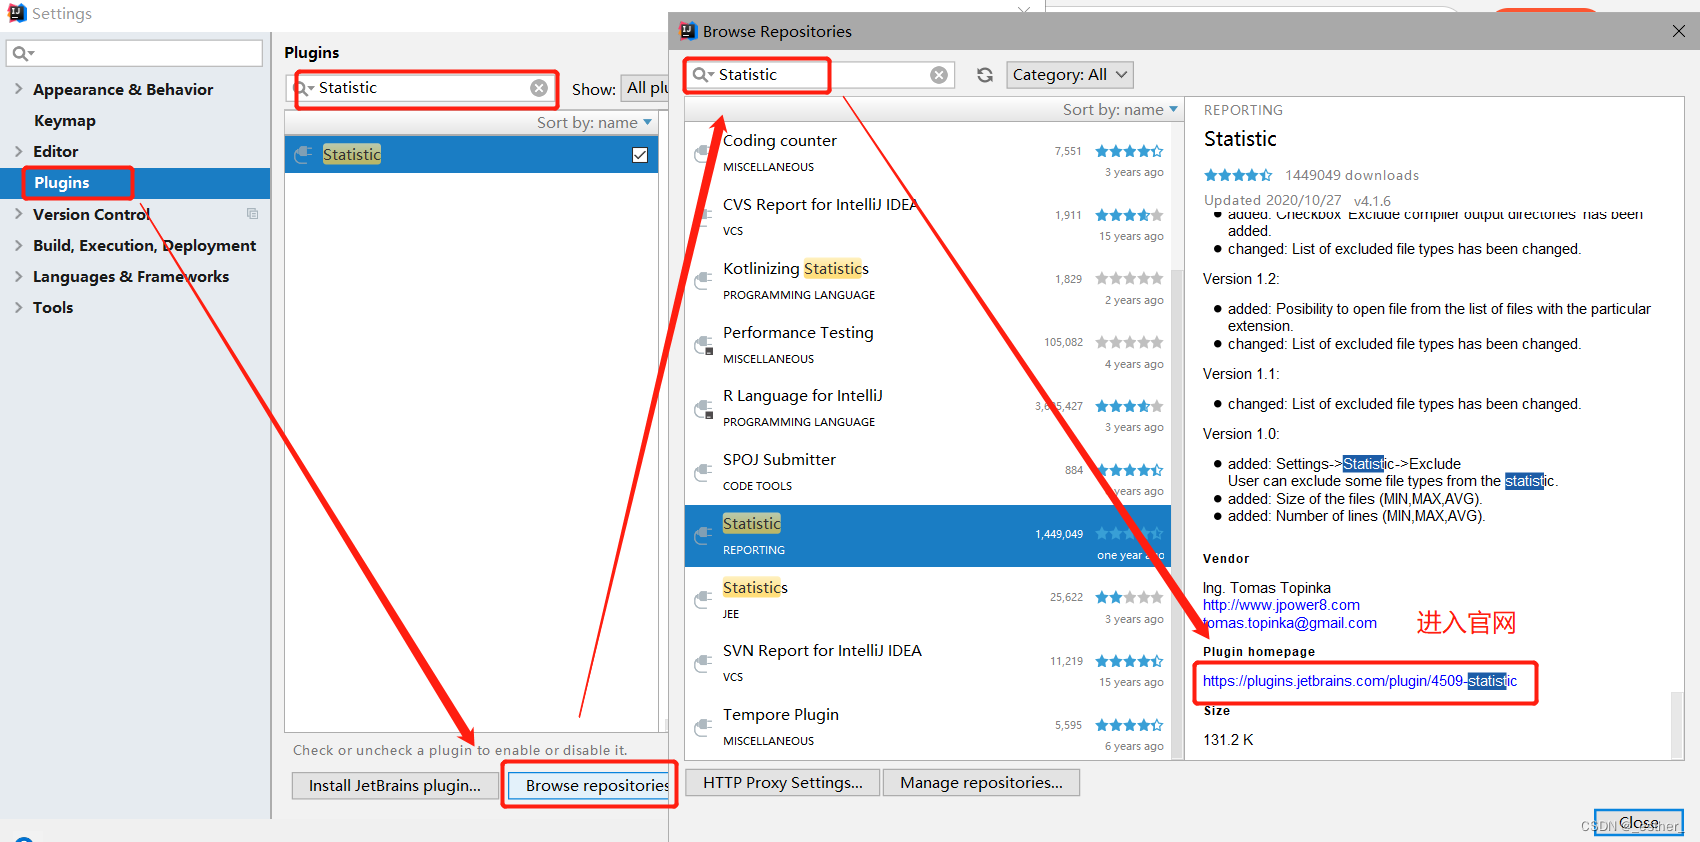The height and width of the screenshot is (842, 1700).
Task: Open Sort by: name in Browse Repositories
Action: click(x=1120, y=110)
